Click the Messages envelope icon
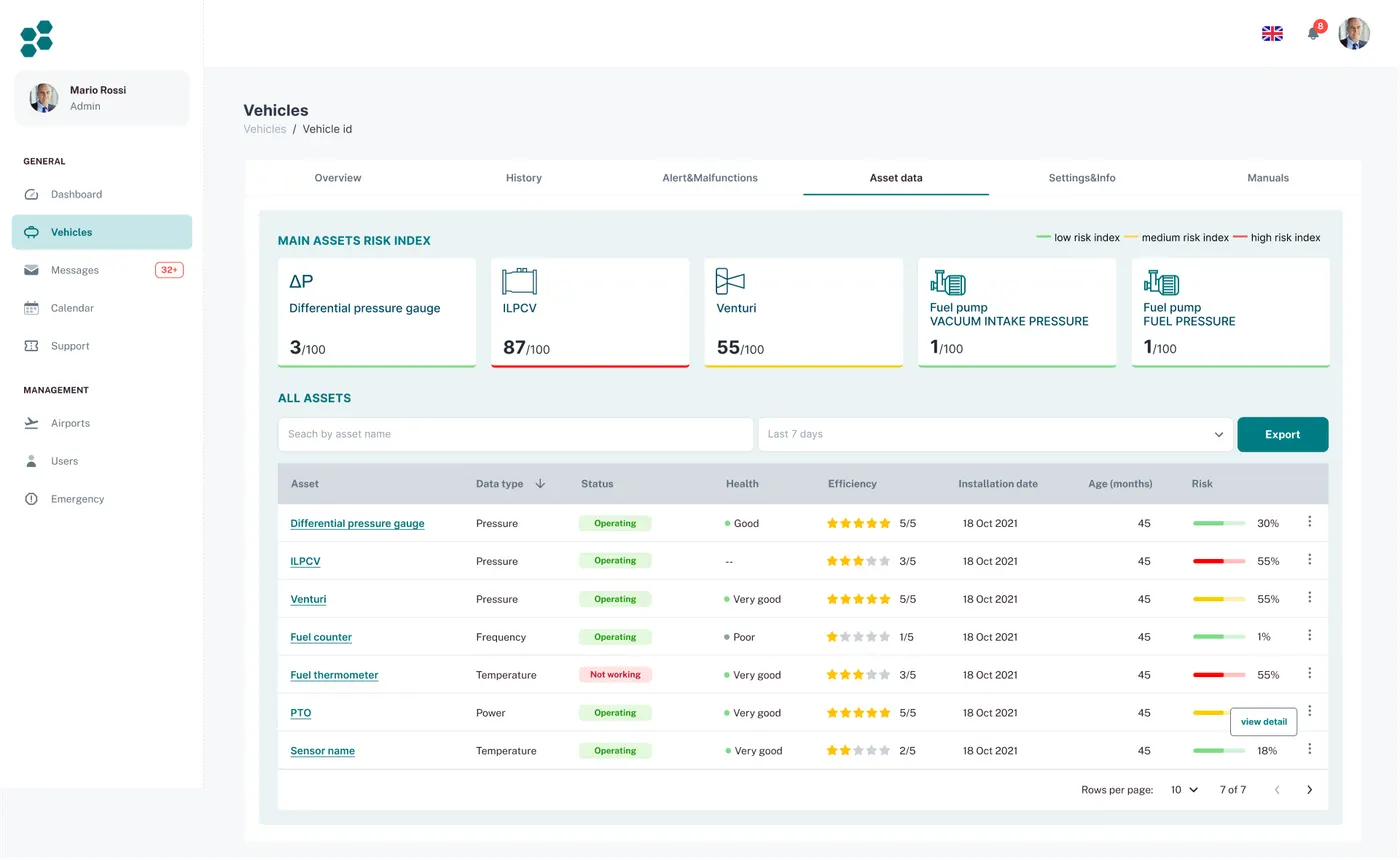This screenshot has height=860, width=1400. (31, 270)
